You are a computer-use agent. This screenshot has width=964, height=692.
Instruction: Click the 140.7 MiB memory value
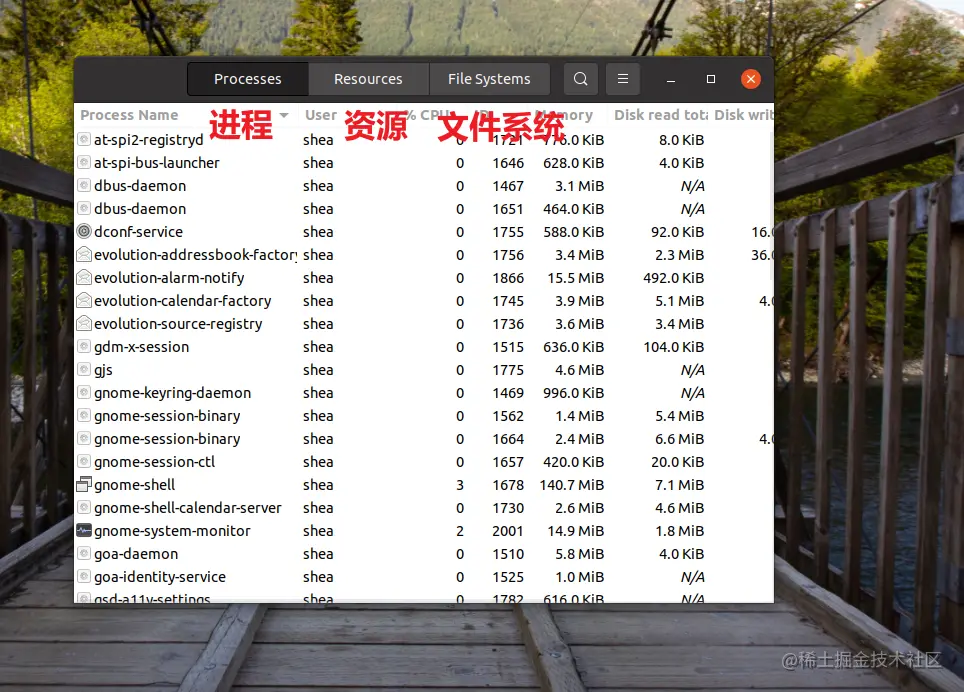tap(572, 485)
